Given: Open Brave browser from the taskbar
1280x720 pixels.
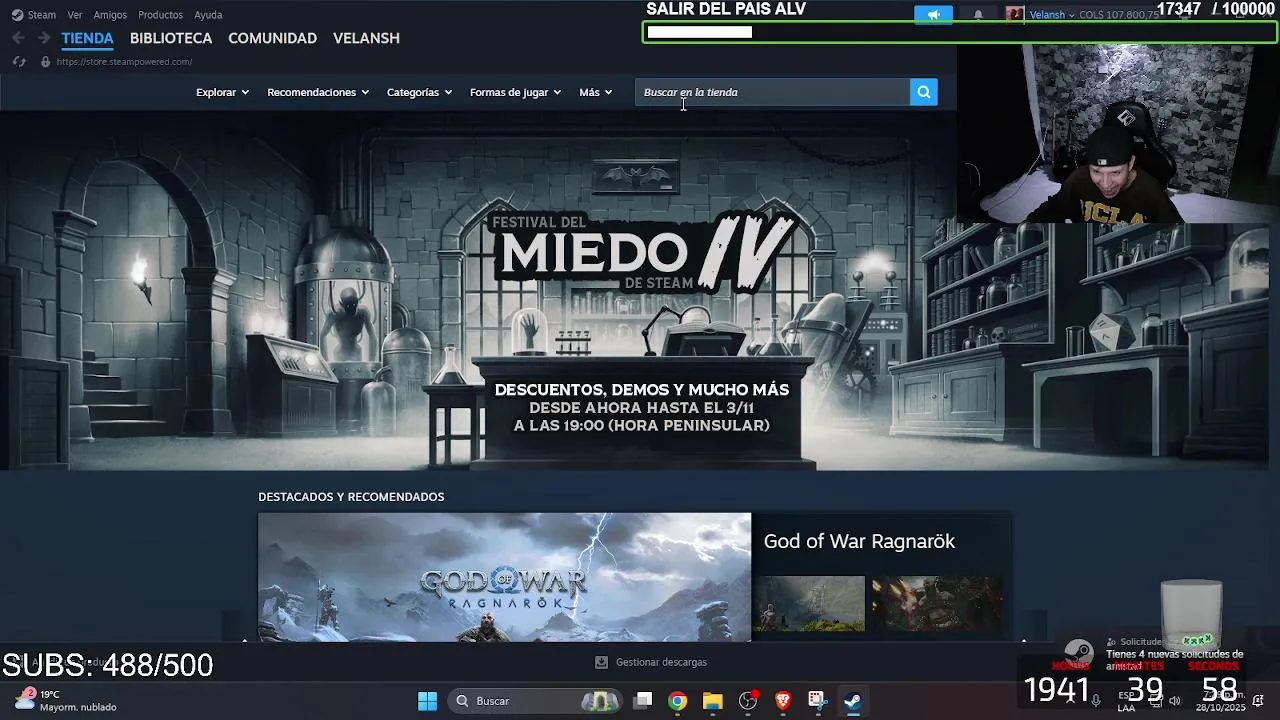Looking at the screenshot, I should (x=782, y=701).
